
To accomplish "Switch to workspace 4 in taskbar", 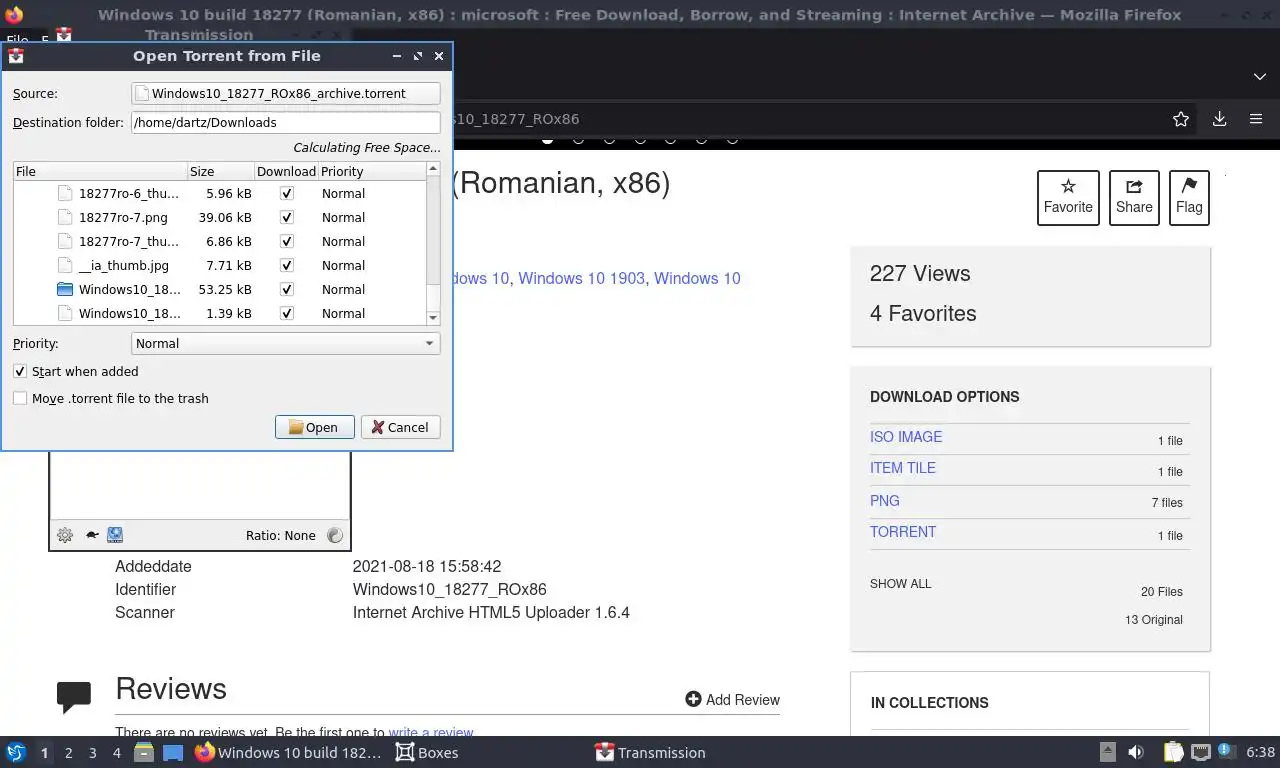I will [x=116, y=752].
